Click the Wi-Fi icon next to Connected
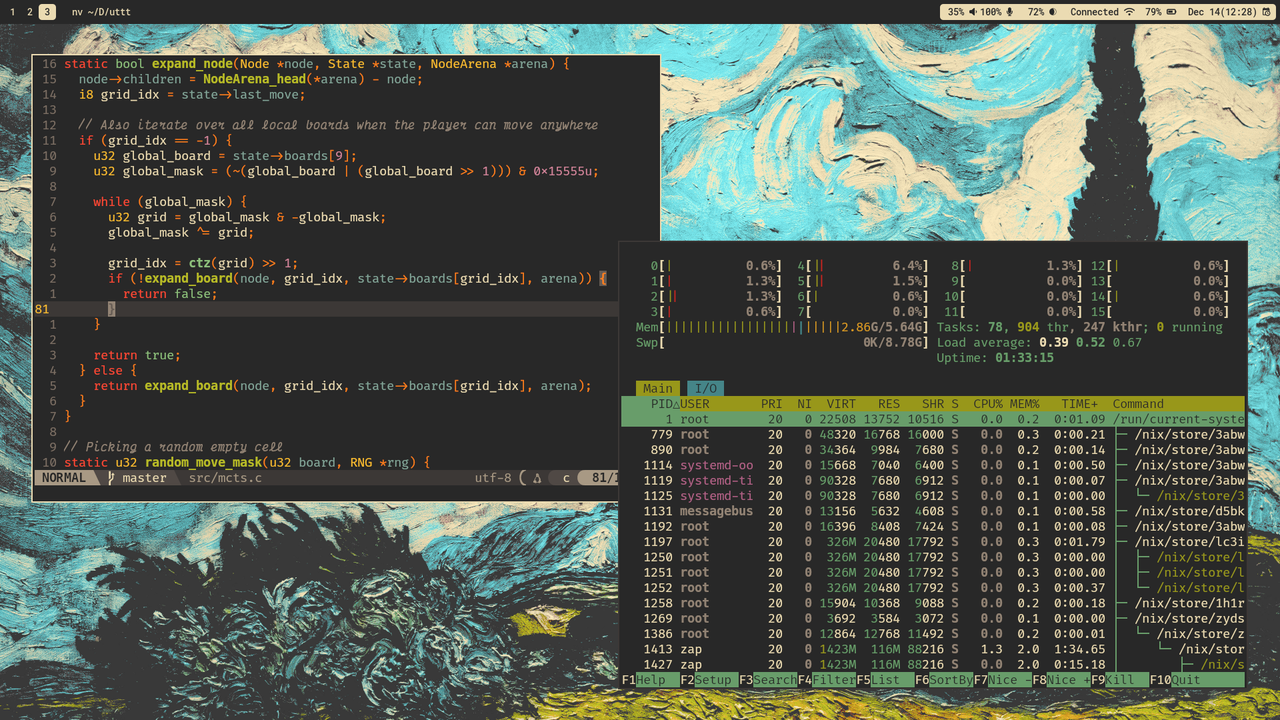This screenshot has height=720, width=1280. click(1130, 12)
